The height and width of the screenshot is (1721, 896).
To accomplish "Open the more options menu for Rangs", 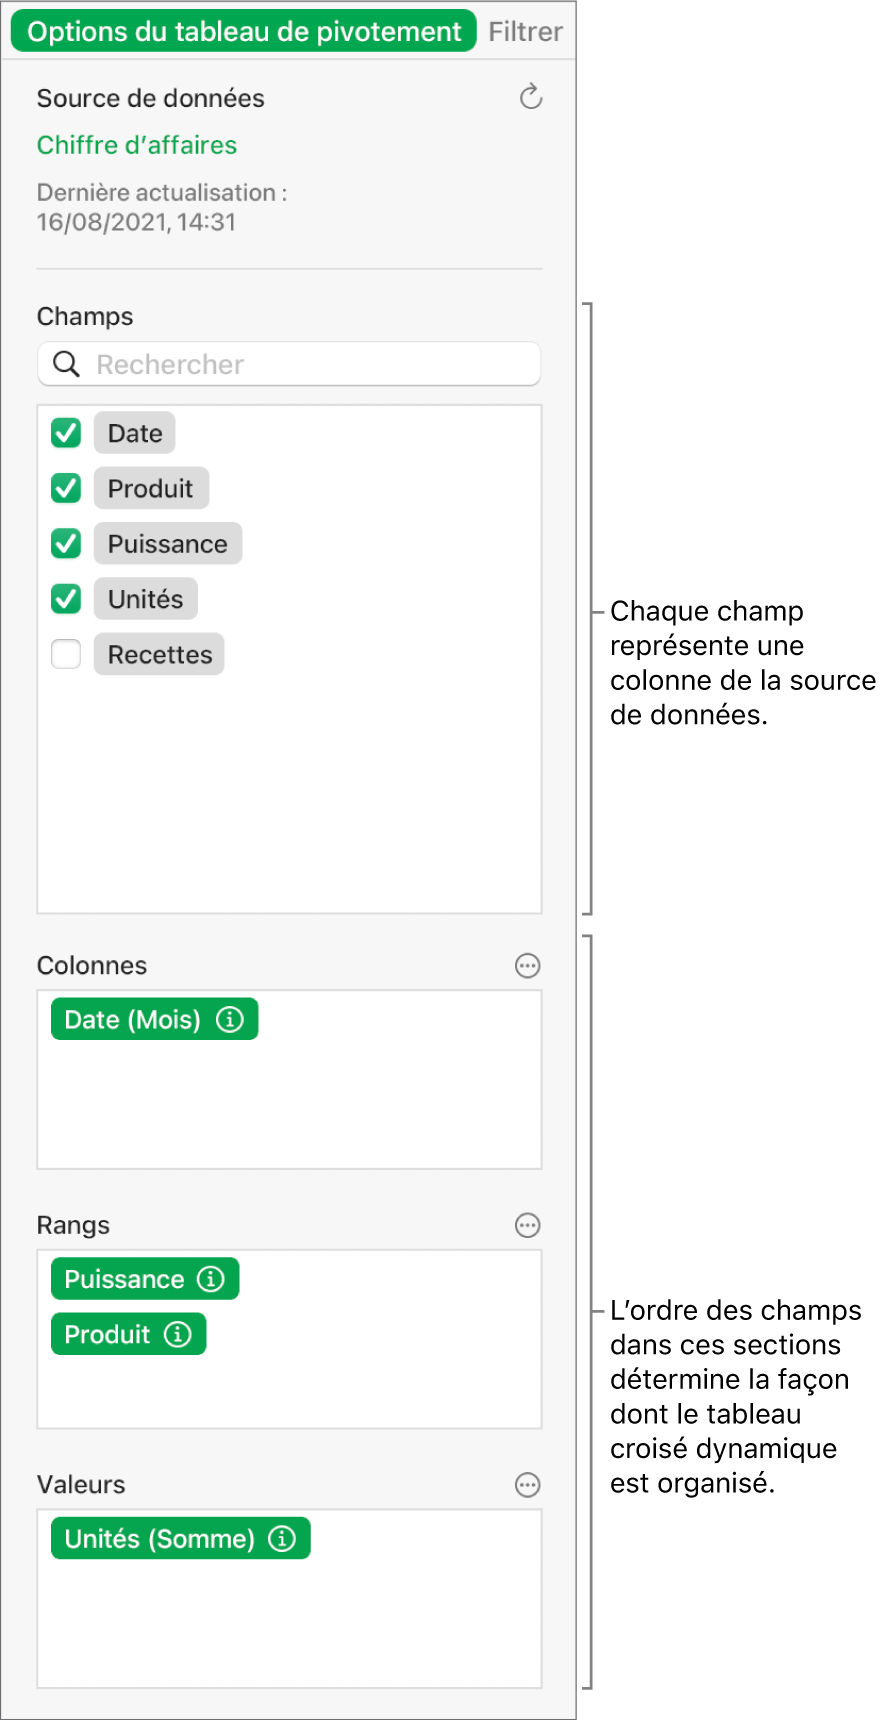I will (527, 1225).
